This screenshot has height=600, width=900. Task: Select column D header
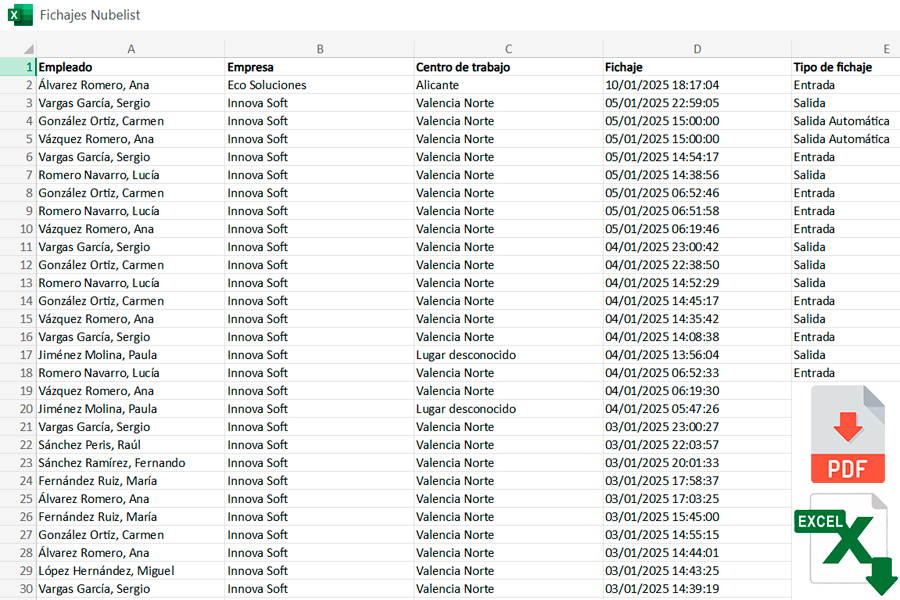[696, 49]
